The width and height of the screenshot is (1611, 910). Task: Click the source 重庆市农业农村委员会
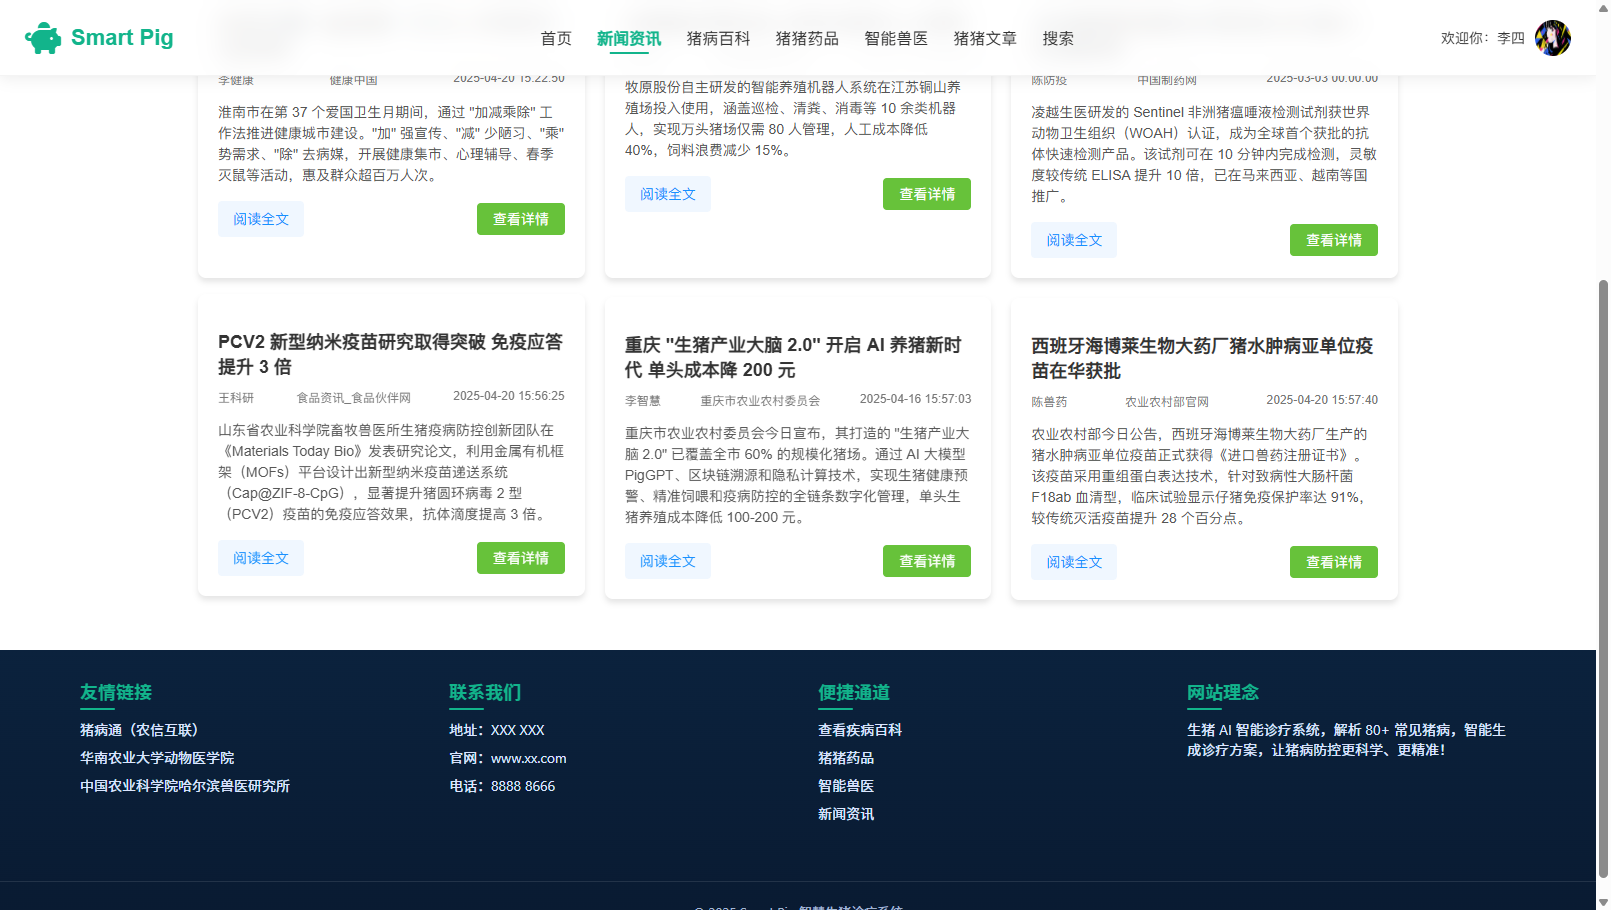click(760, 401)
